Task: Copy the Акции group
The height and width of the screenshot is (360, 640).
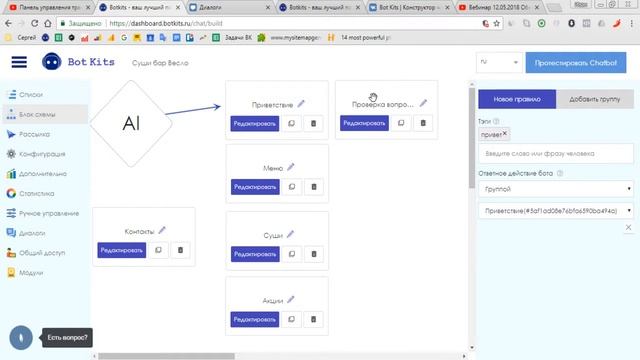Action: (x=291, y=319)
